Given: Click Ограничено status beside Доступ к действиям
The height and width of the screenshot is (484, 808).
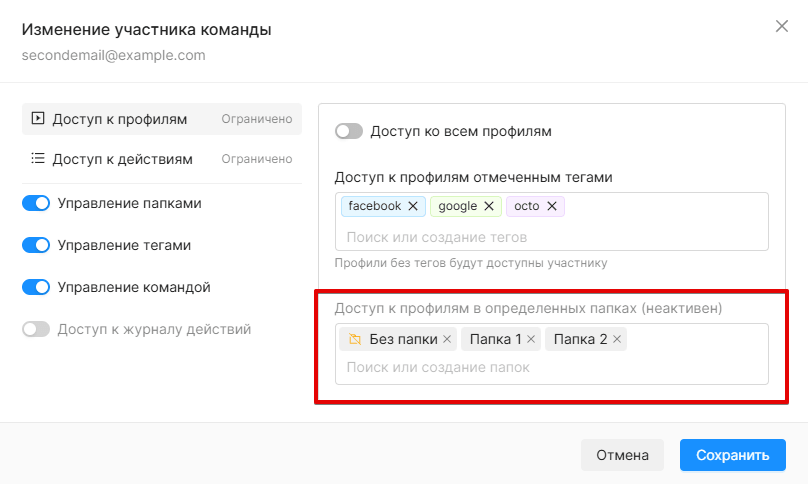Looking at the screenshot, I should point(257,159).
